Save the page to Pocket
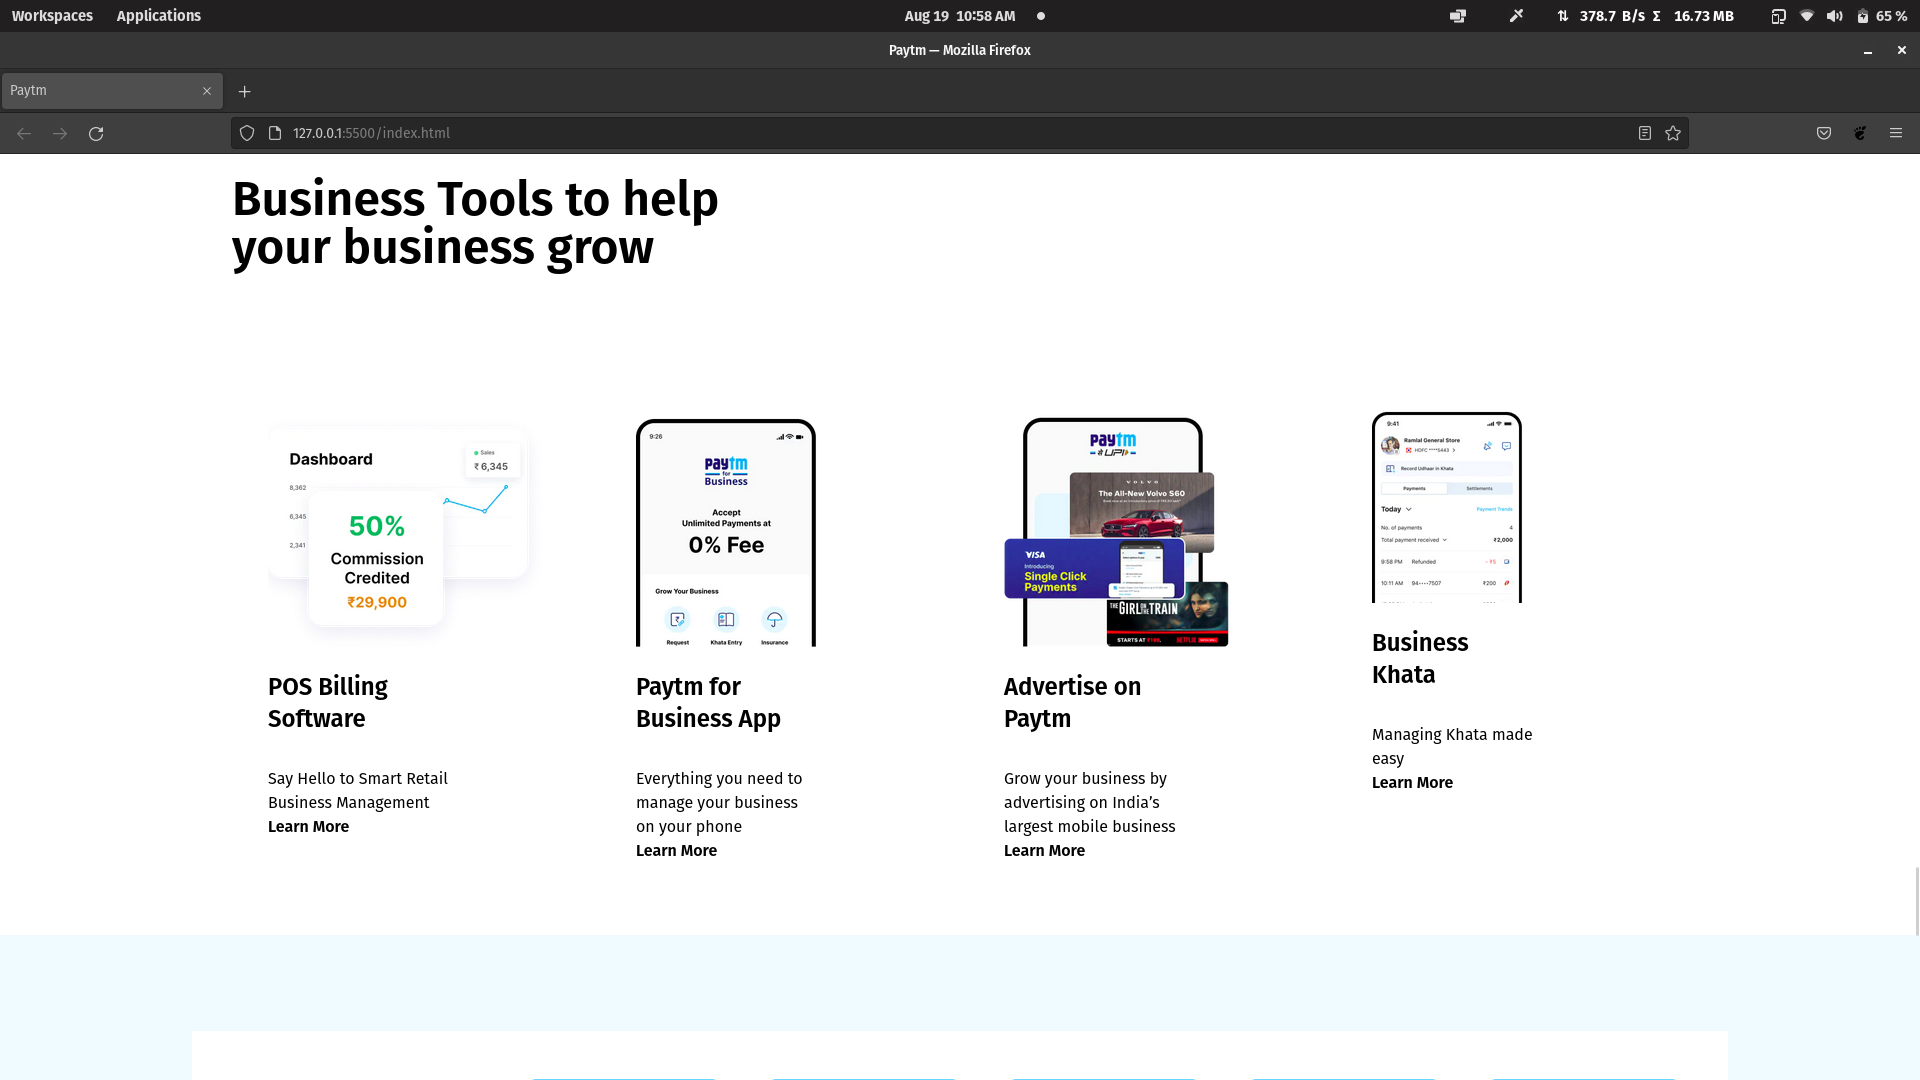This screenshot has width=1920, height=1080. tap(1822, 133)
